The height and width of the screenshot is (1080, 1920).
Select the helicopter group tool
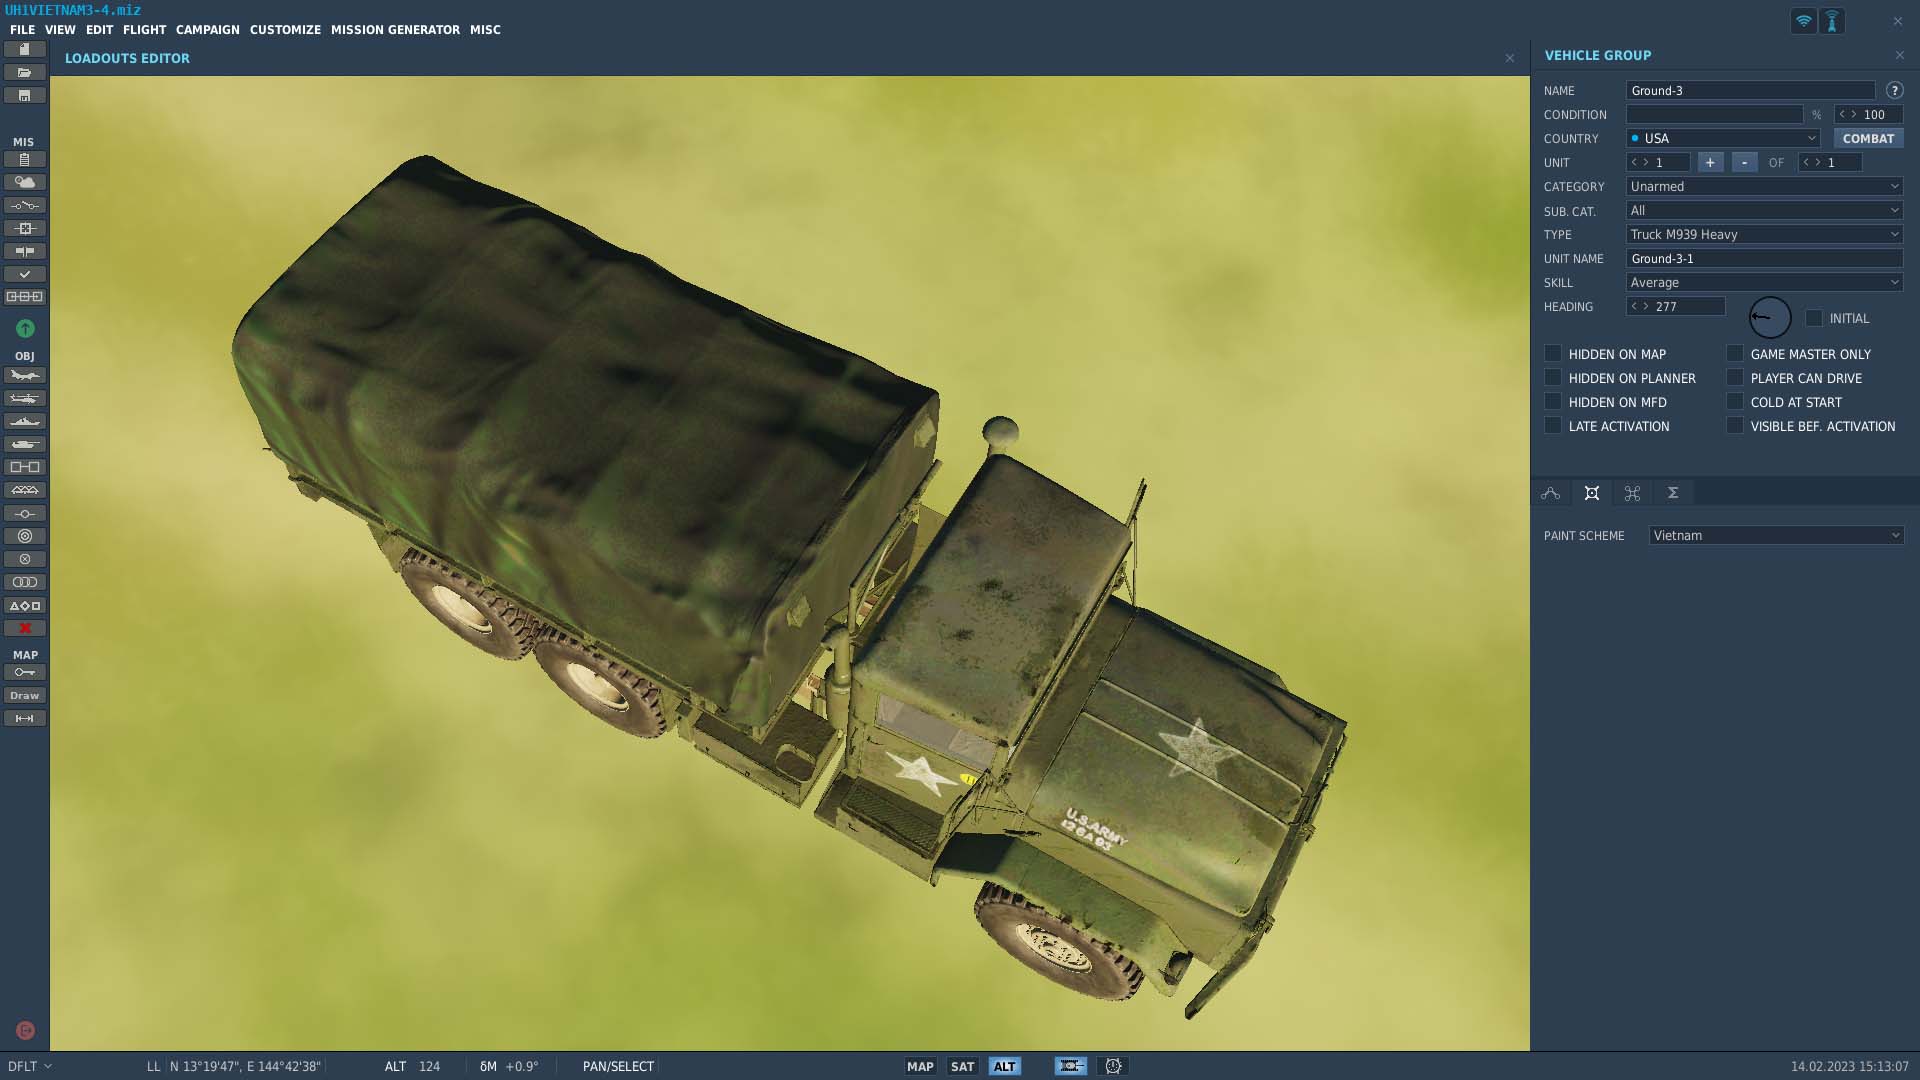[24, 398]
